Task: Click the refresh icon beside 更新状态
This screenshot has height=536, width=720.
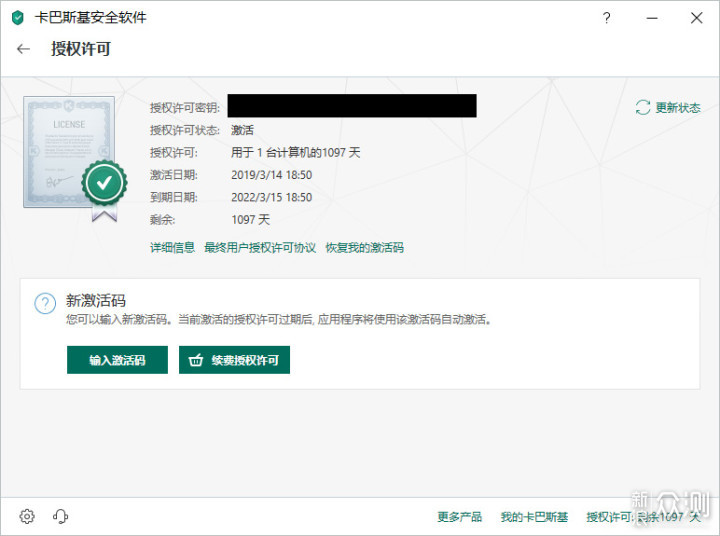Action: click(x=643, y=107)
